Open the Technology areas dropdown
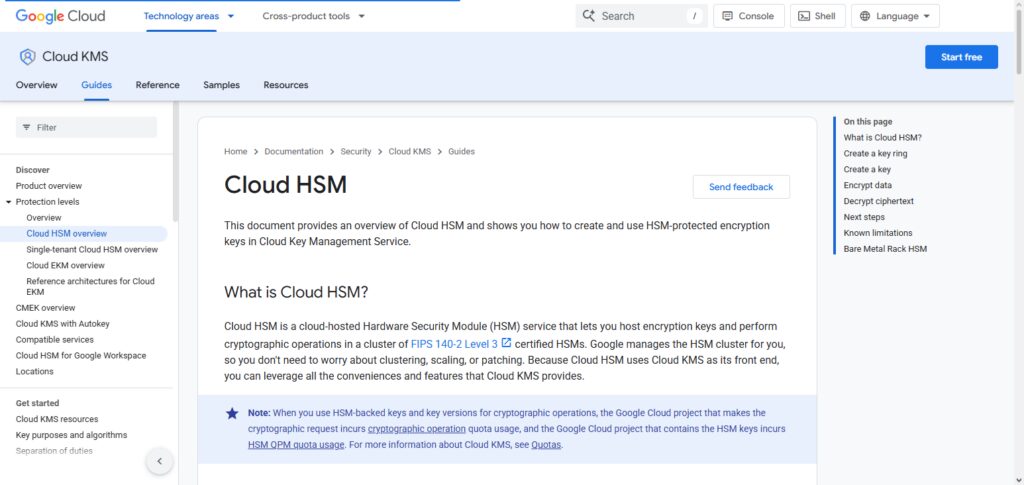Viewport: 1024px width, 485px height. click(x=189, y=16)
